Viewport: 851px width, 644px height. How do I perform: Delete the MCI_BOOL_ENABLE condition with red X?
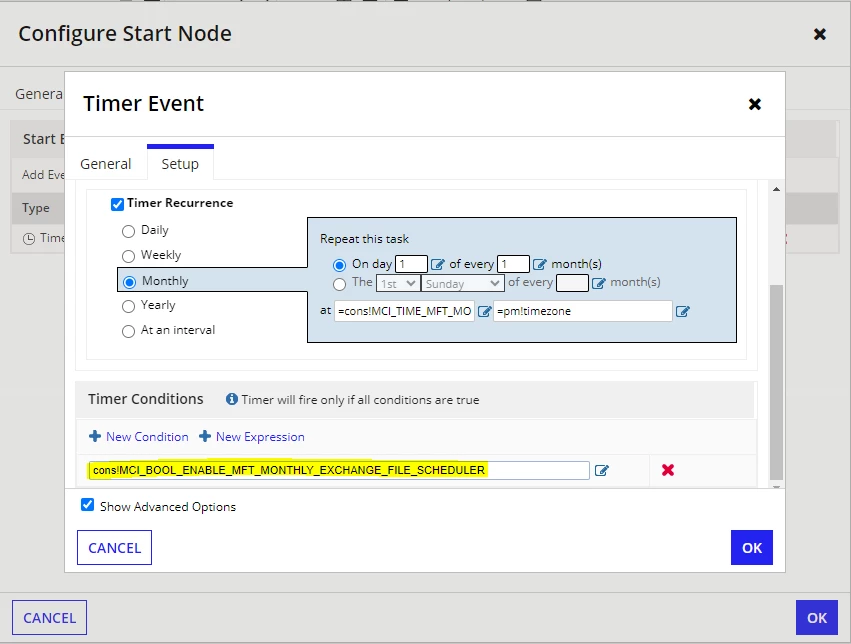tap(668, 470)
